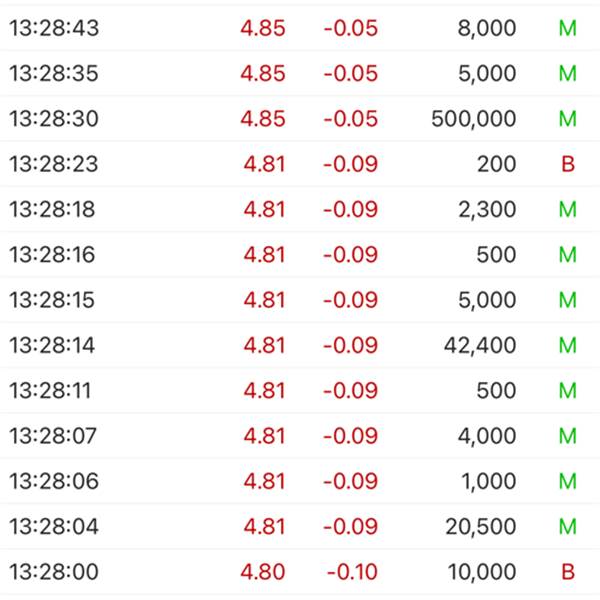Tap the green M marker at 13:28:07

pyautogui.click(x=567, y=436)
